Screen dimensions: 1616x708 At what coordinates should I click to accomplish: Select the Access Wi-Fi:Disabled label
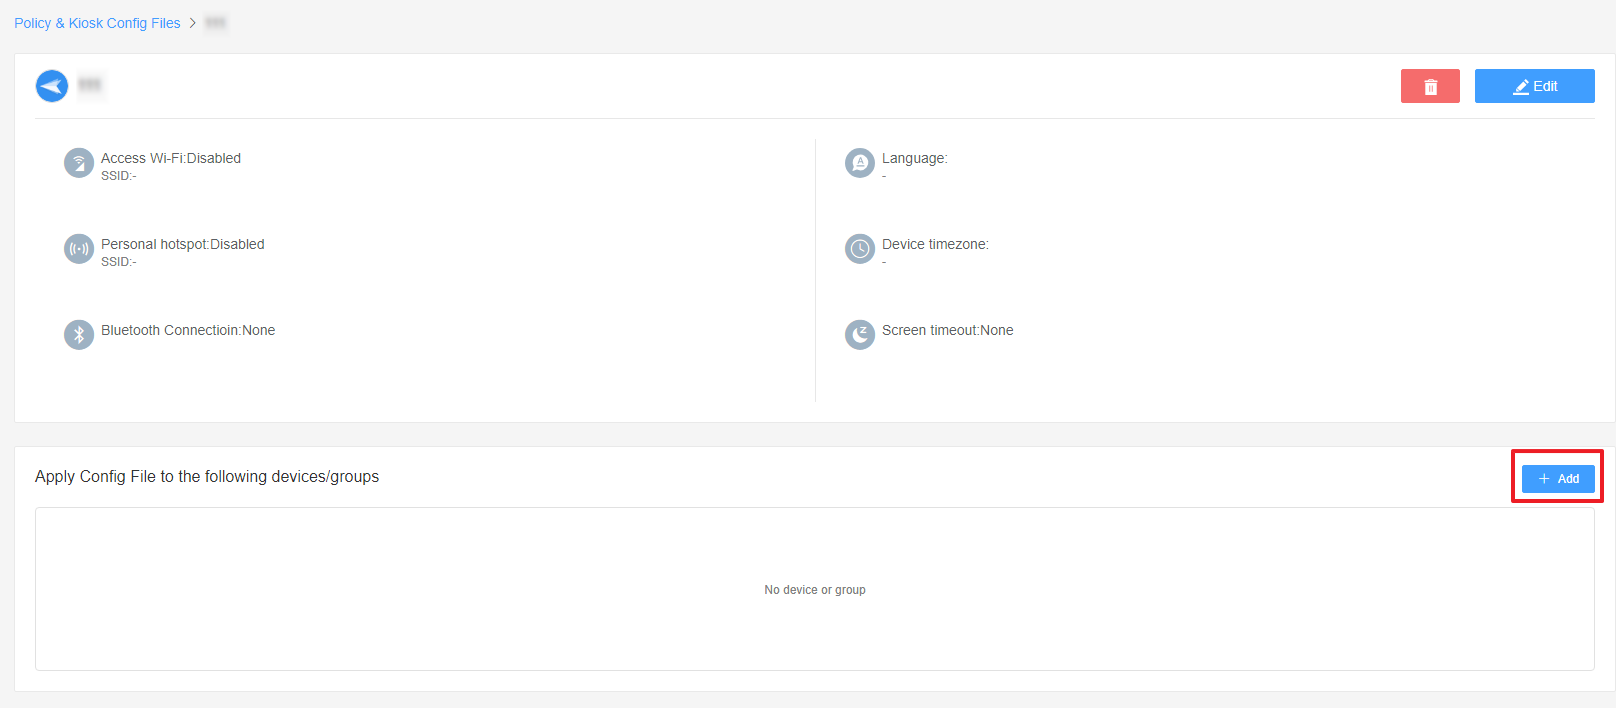[171, 158]
